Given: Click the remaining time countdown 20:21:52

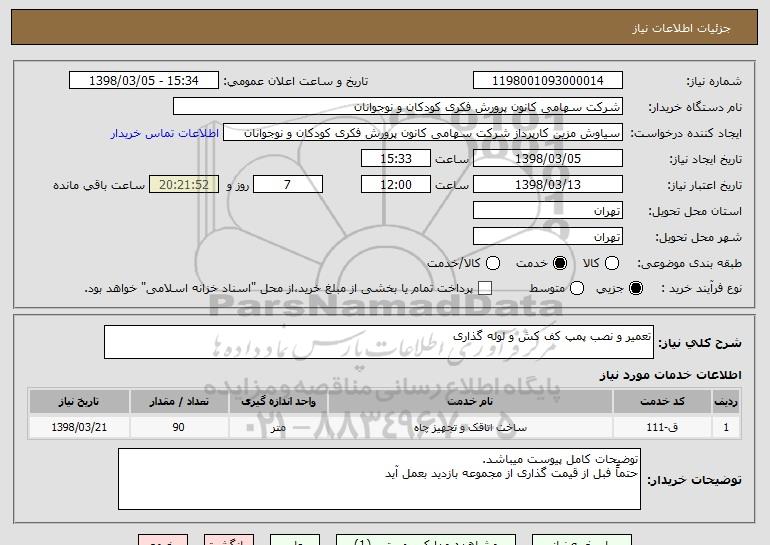Looking at the screenshot, I should [x=184, y=185].
